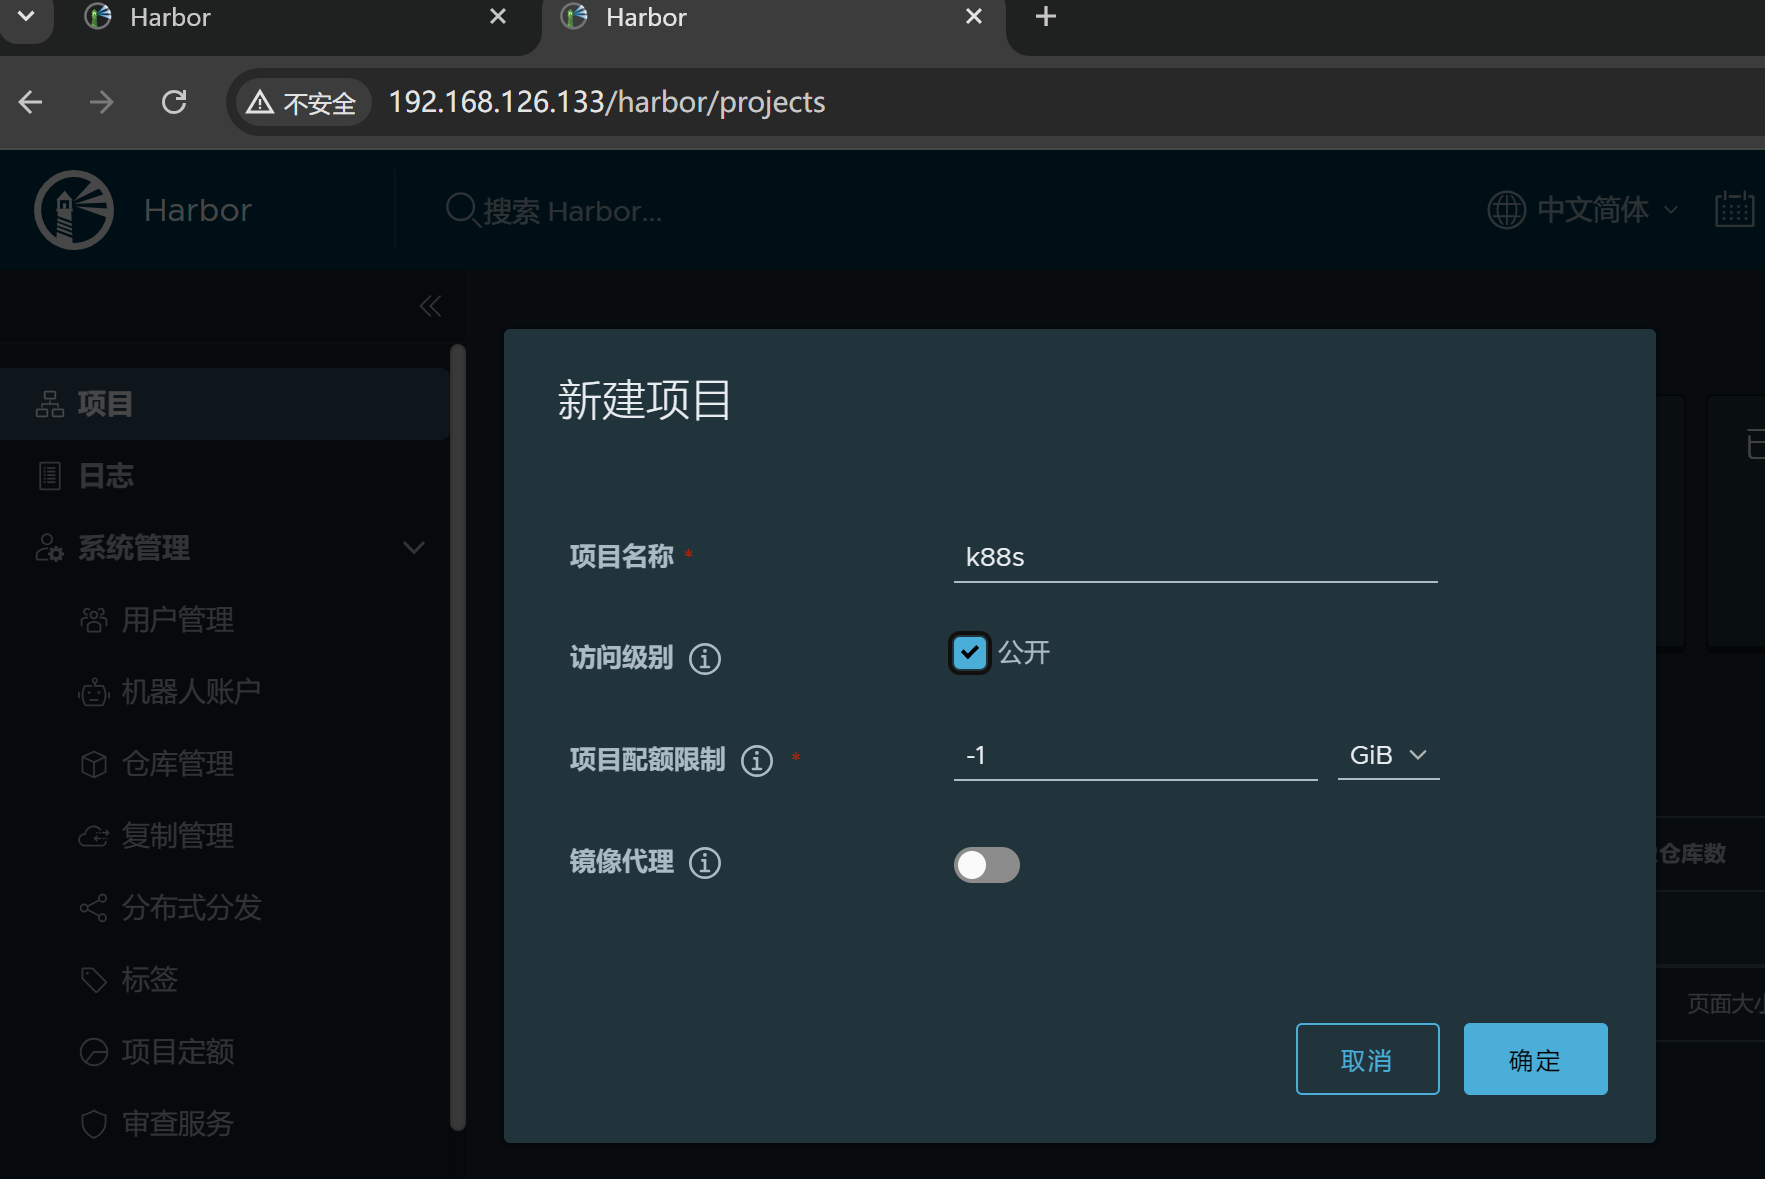Open the GiB quota unit dropdown
1765x1179 pixels.
(x=1388, y=756)
